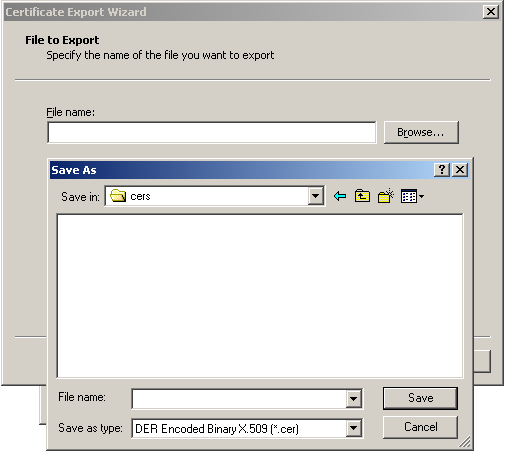Click the small arrow beside the View Menu icon
The image size is (506, 454).
click(x=421, y=197)
